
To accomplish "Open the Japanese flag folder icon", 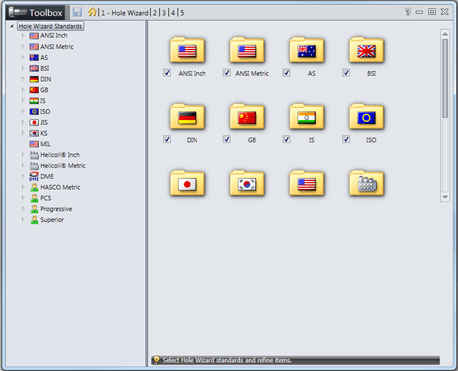I will [x=187, y=183].
